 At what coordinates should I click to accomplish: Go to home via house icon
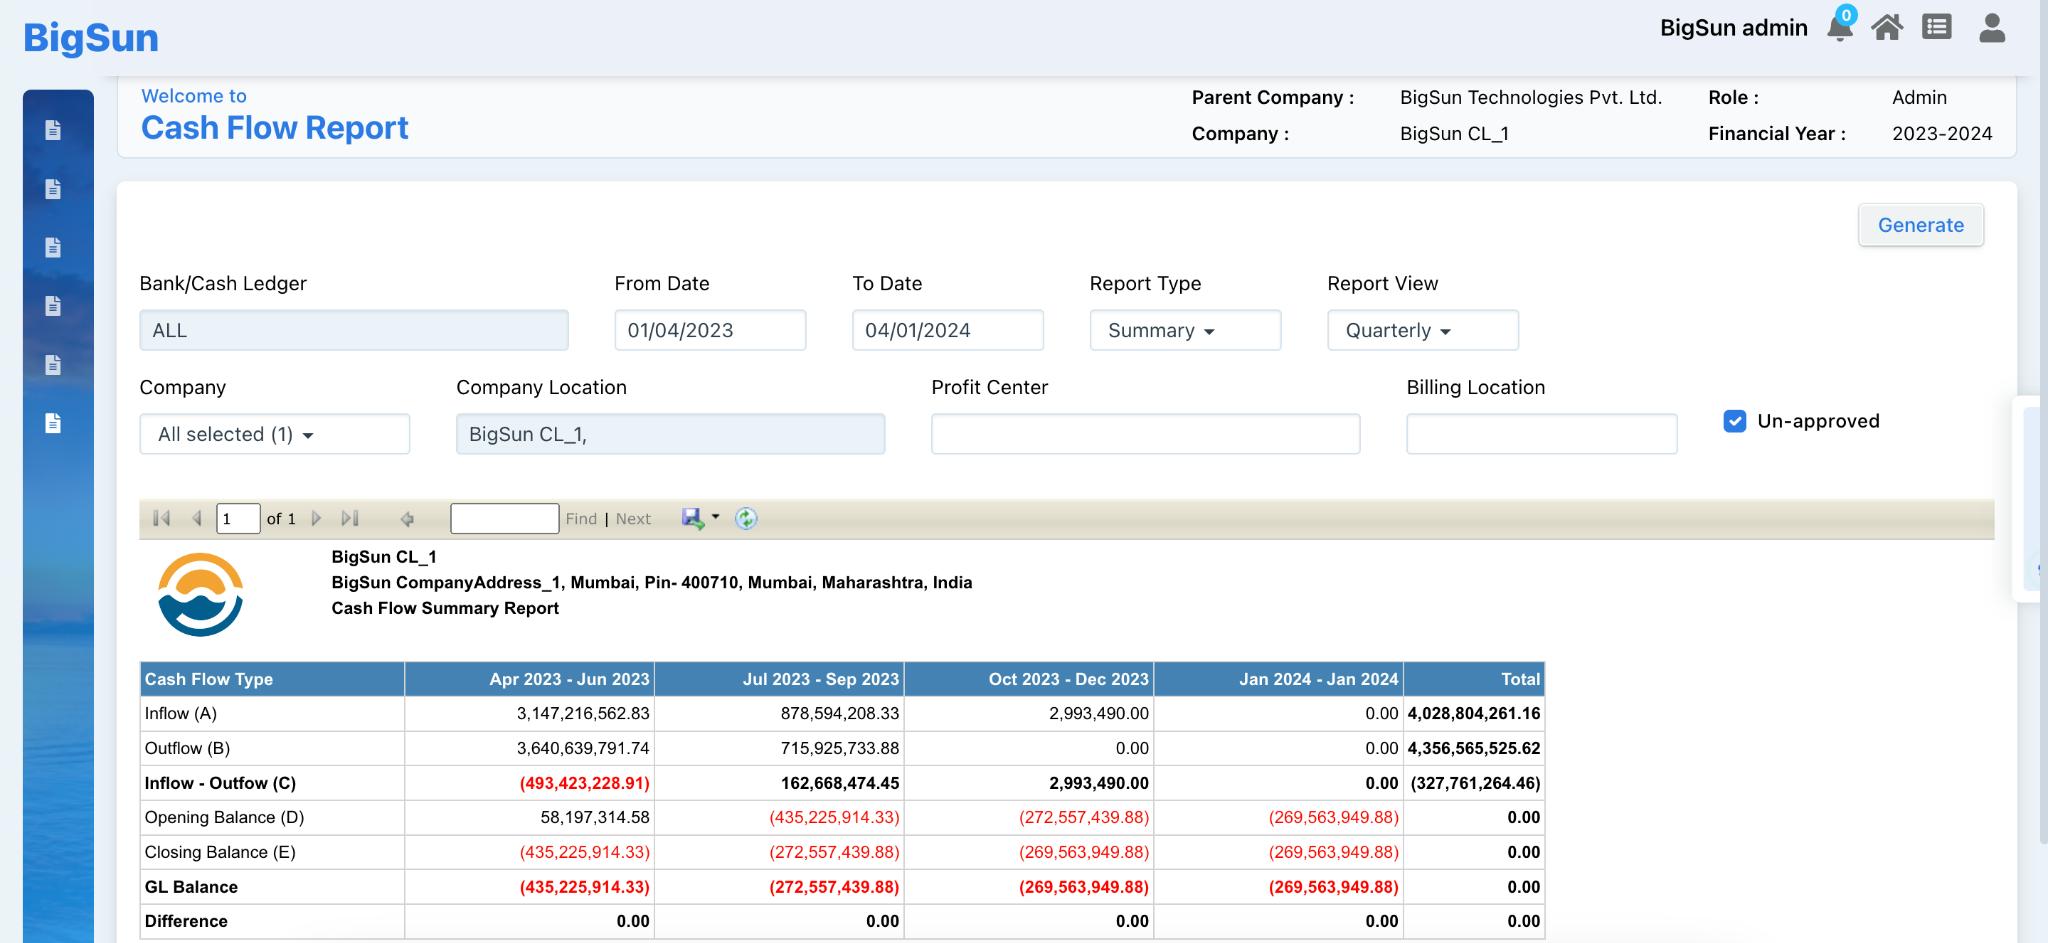pos(1887,27)
